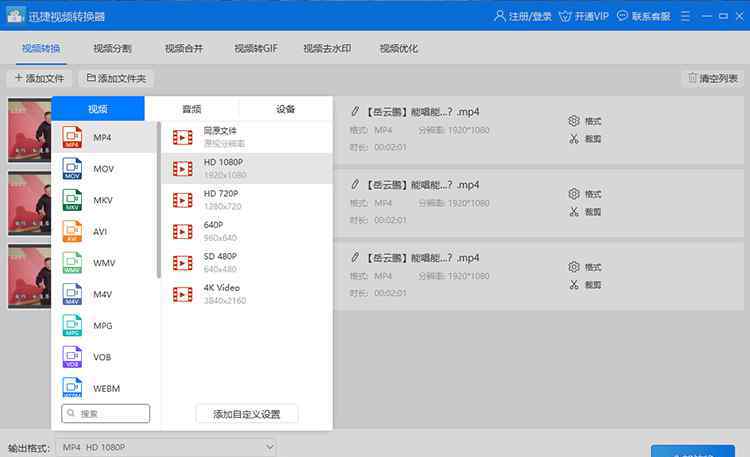Click the 格式 label of second video
Image resolution: width=750 pixels, height=457 pixels.
tap(593, 194)
